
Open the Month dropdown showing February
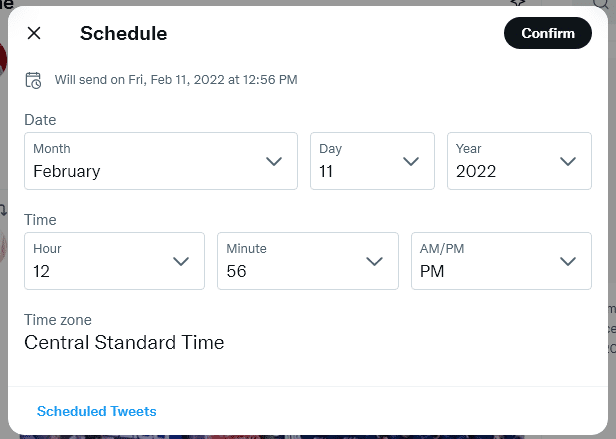161,161
